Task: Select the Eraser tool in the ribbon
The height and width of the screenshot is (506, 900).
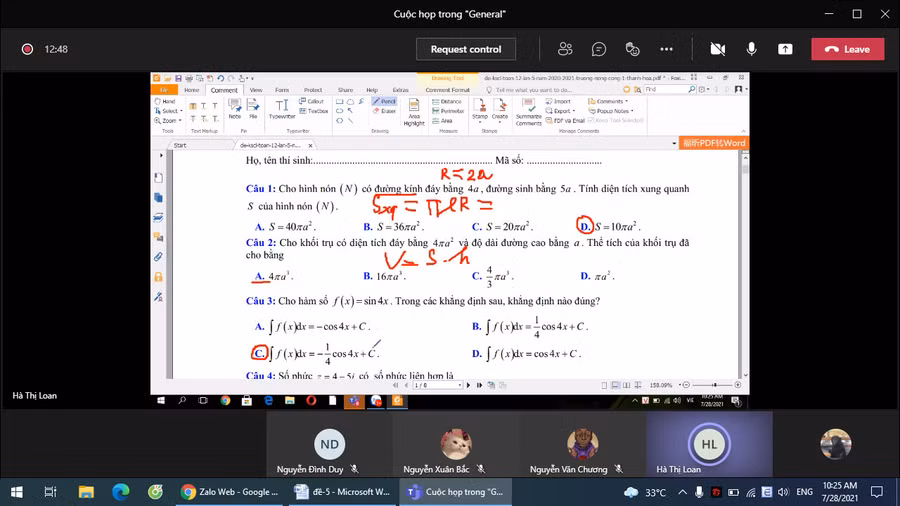Action: [384, 111]
